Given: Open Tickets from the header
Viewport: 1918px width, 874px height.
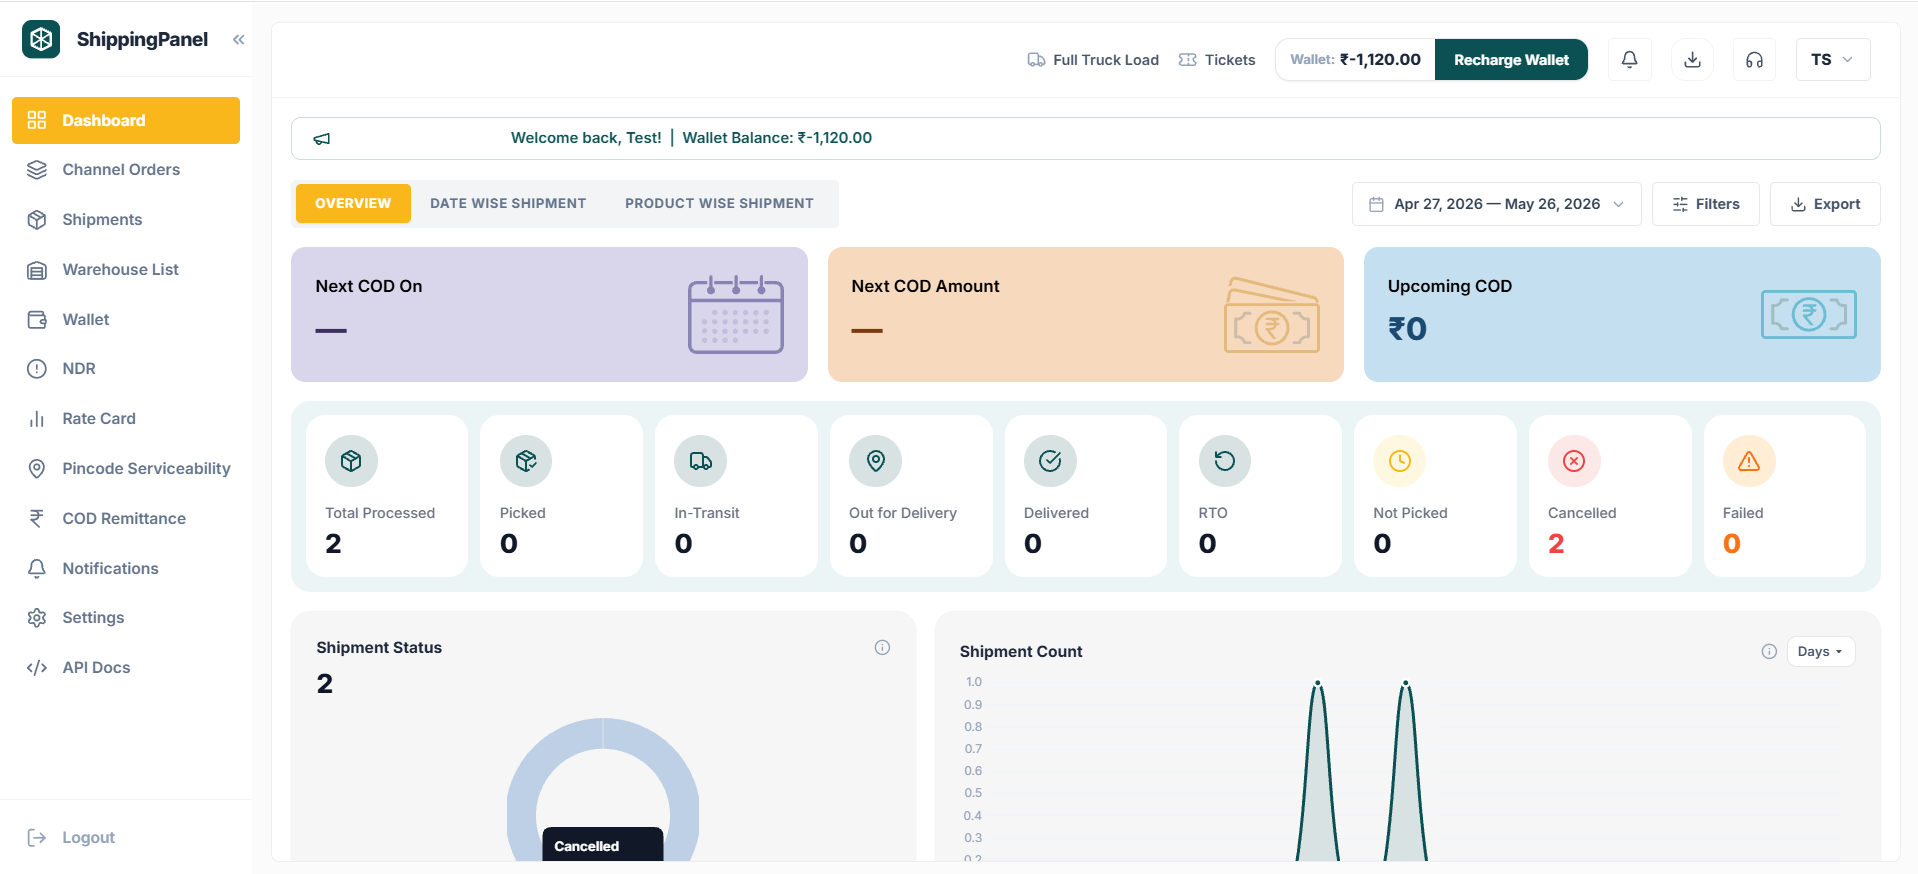Looking at the screenshot, I should (1217, 60).
